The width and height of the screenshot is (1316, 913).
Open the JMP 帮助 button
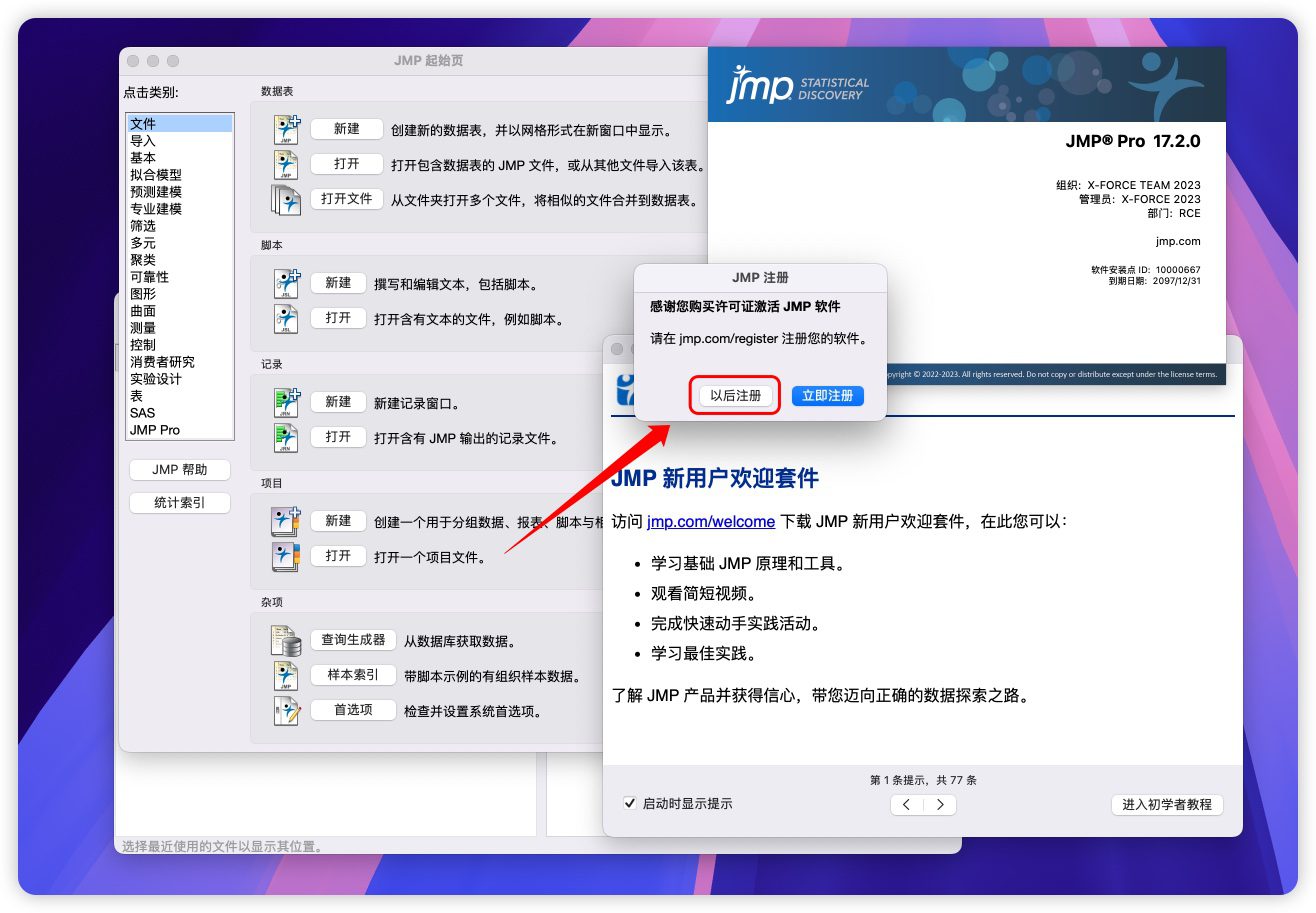[180, 470]
